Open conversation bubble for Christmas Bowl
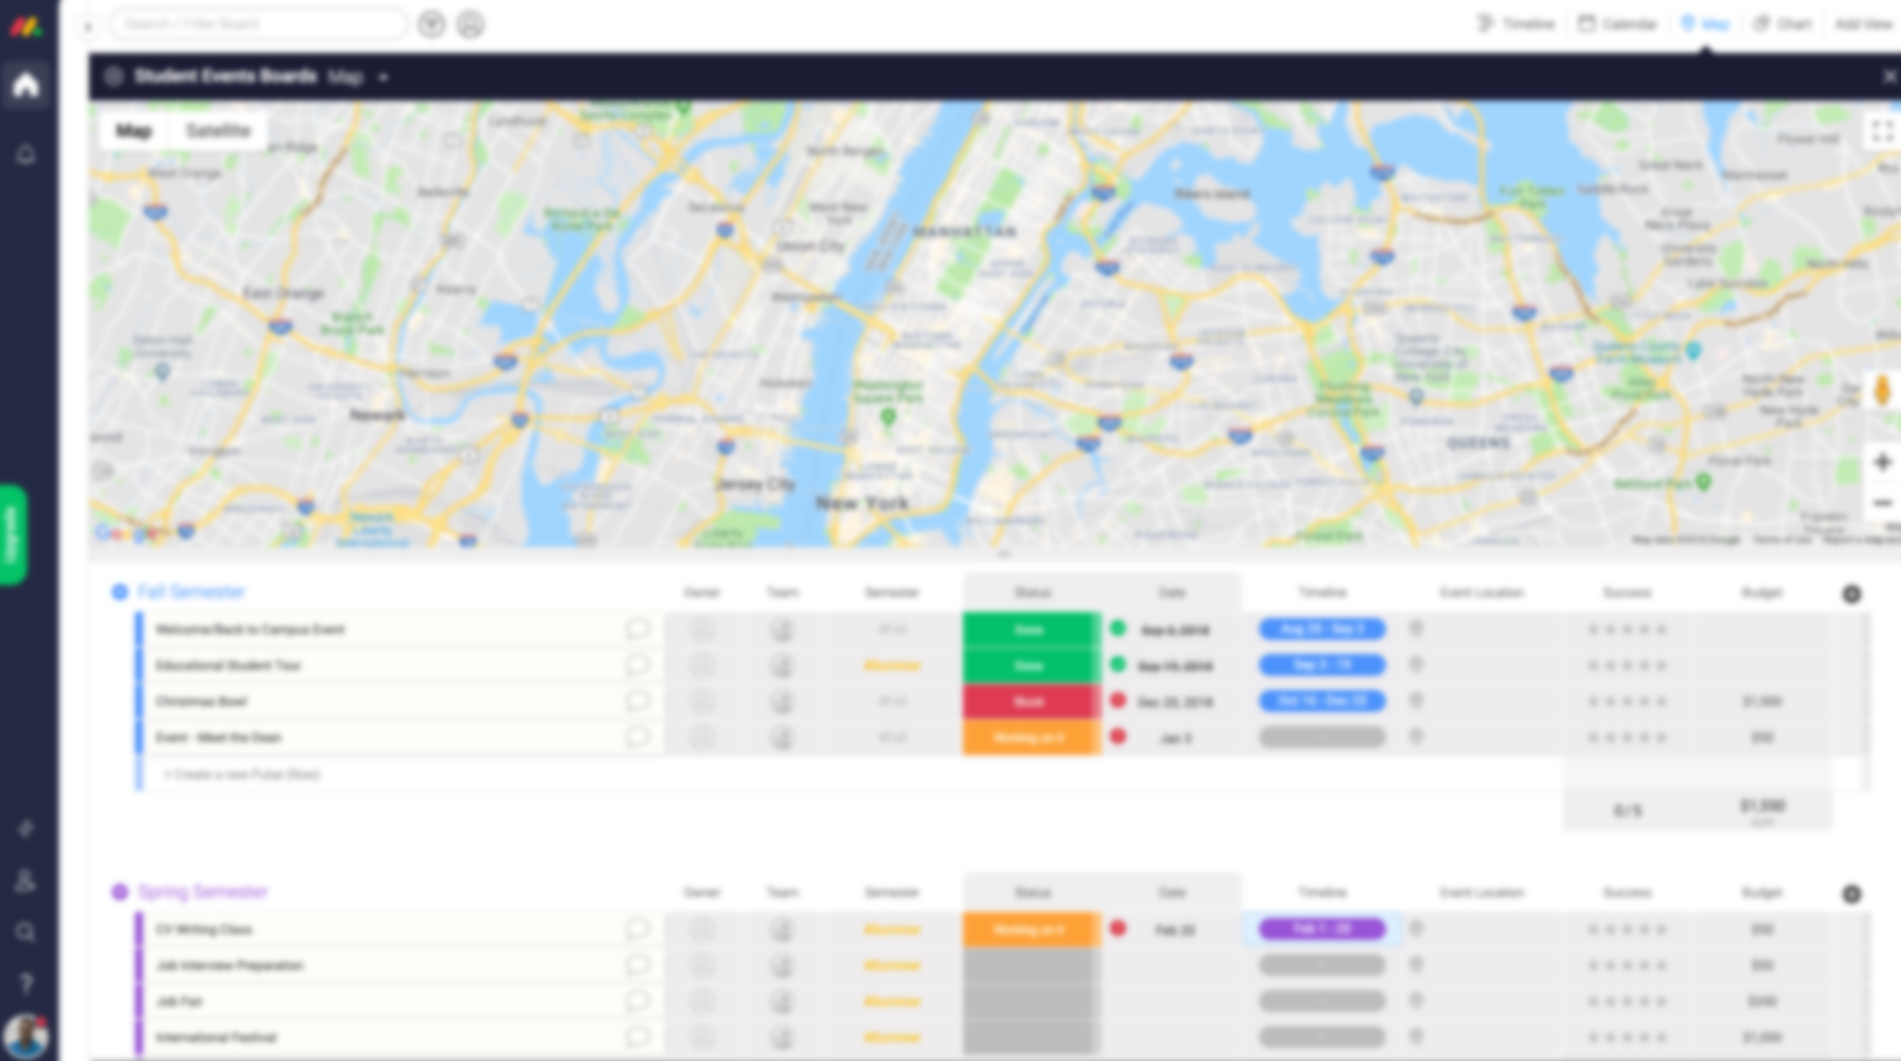This screenshot has width=1901, height=1061. 637,701
